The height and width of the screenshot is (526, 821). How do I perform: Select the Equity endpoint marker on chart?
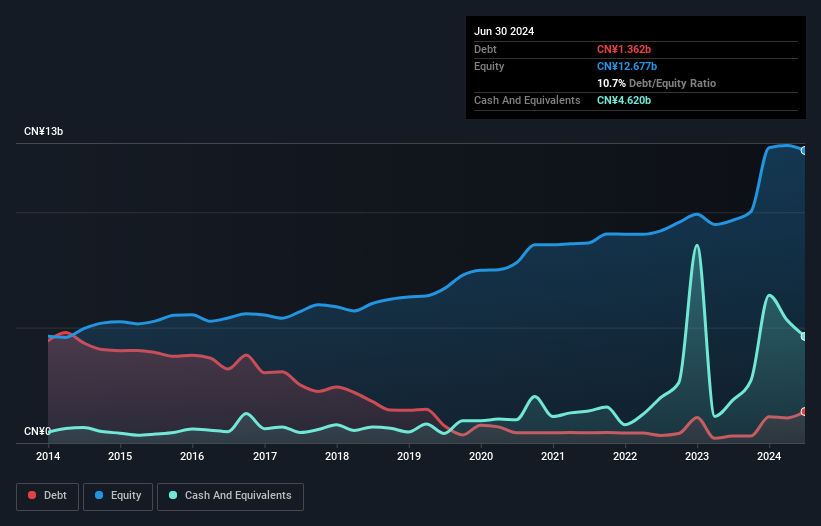[804, 151]
